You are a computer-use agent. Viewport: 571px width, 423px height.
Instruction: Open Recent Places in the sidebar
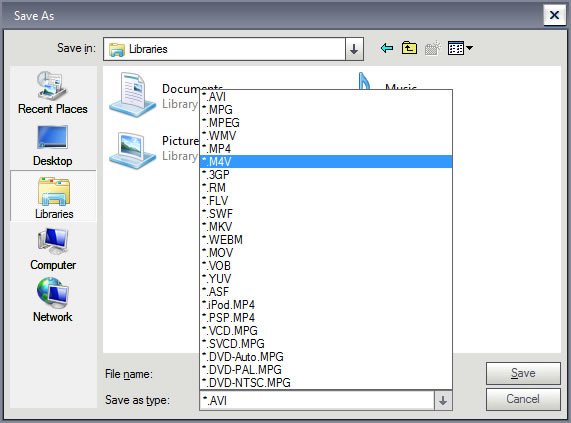click(x=53, y=93)
